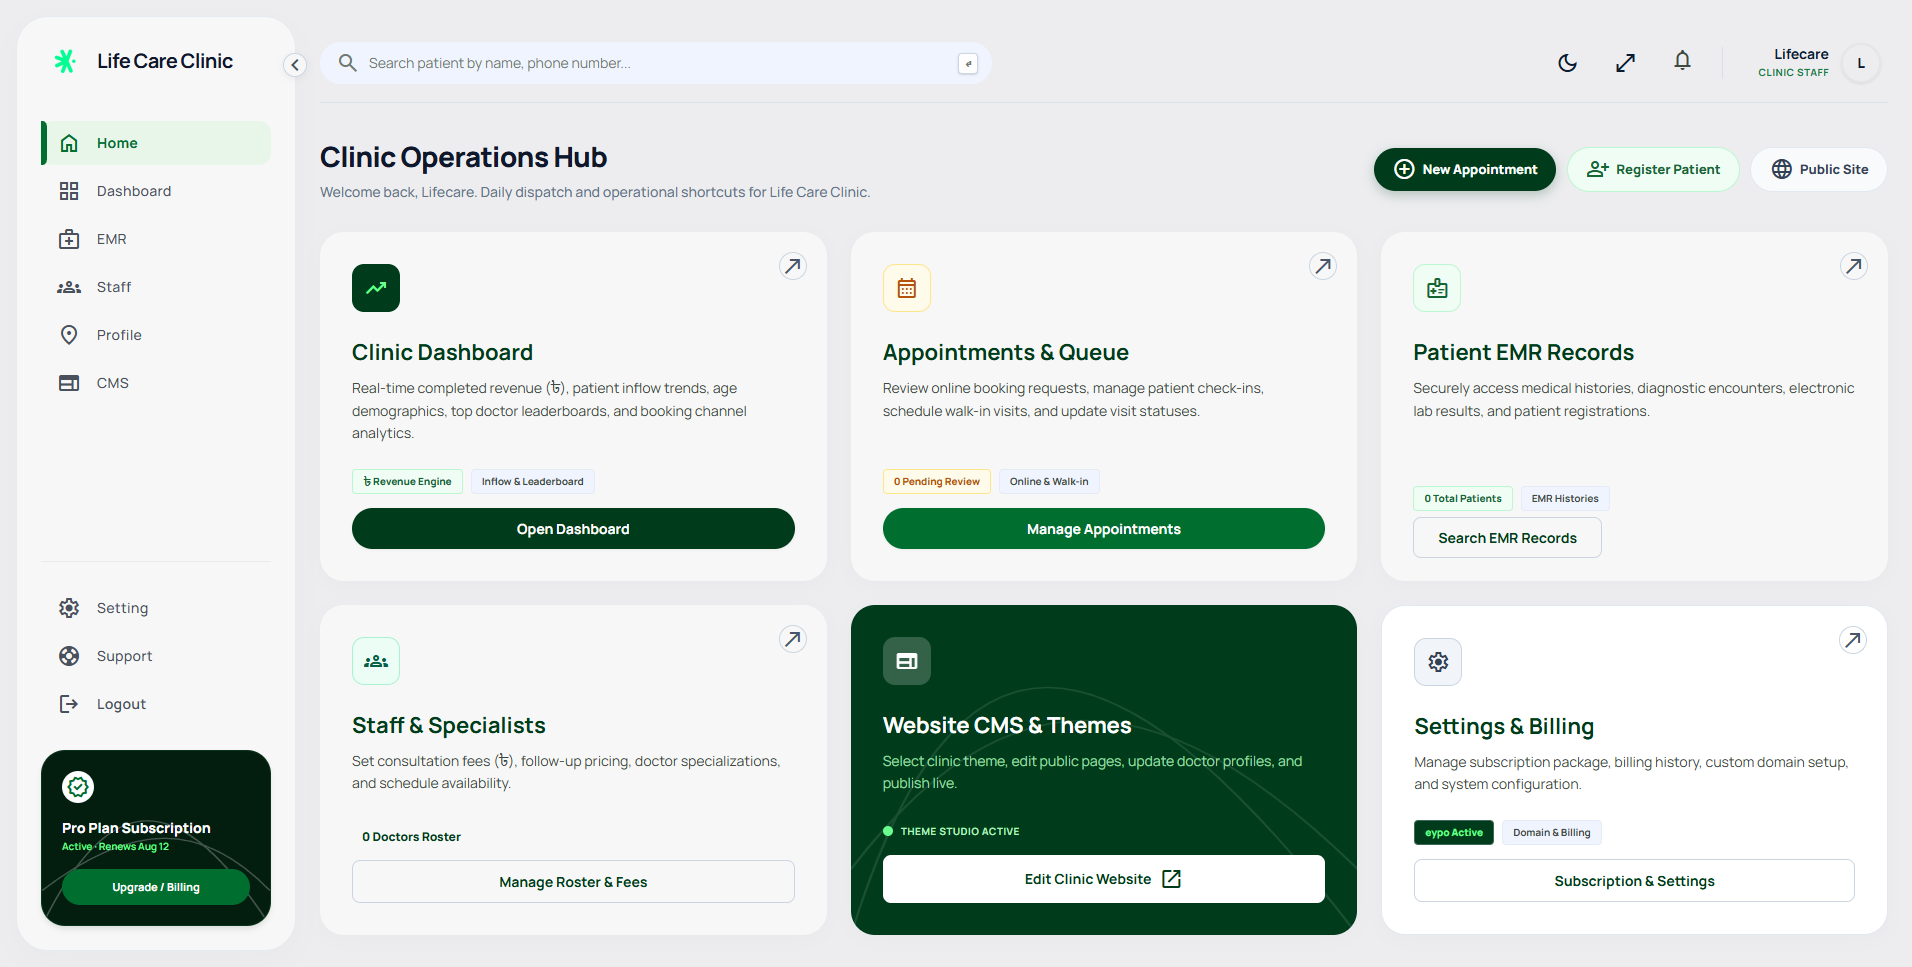Open EMR from the sidebar
This screenshot has height=967, width=1912.
tap(156, 239)
